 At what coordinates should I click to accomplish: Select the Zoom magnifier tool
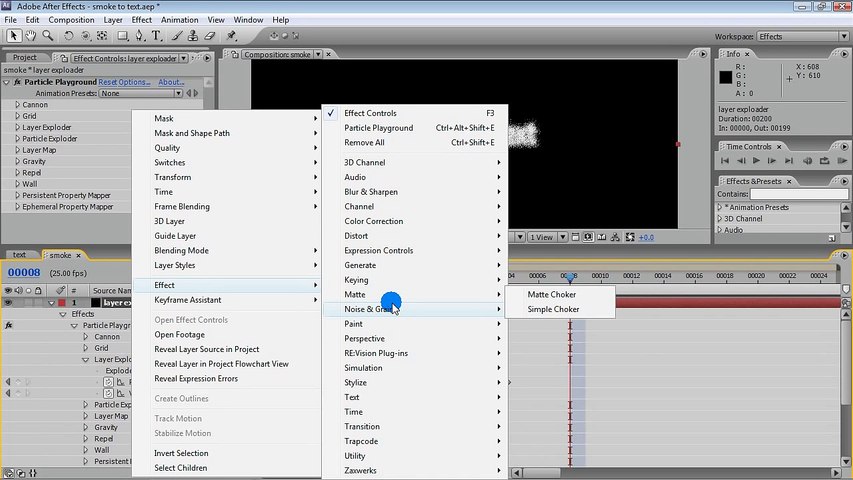(48, 36)
